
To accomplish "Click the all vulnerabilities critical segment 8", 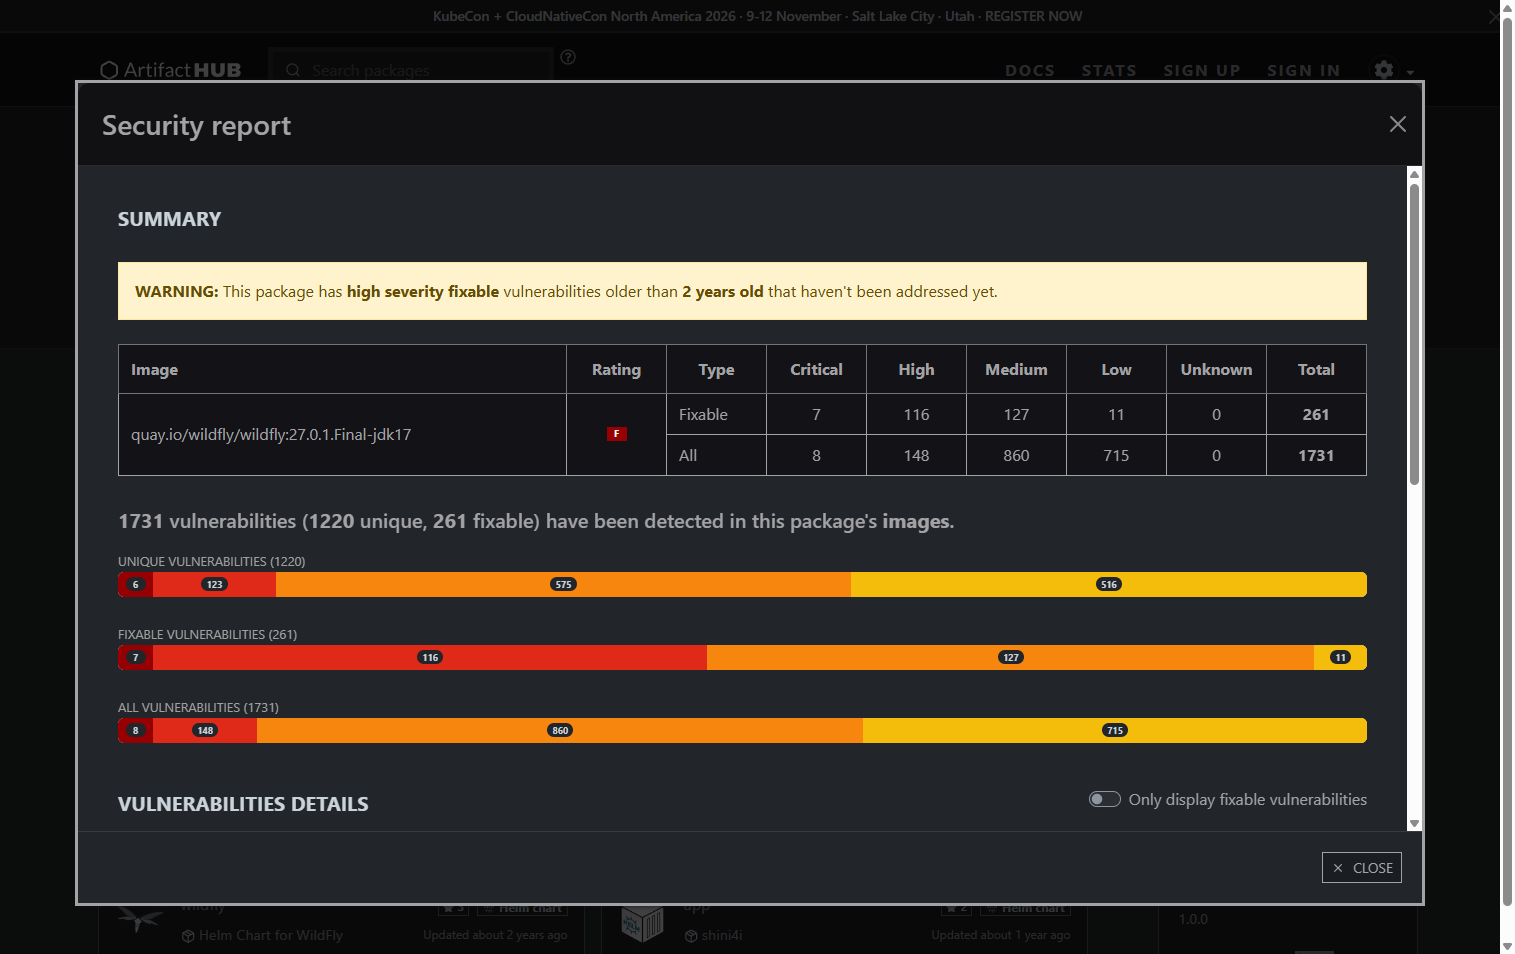I will pyautogui.click(x=136, y=730).
